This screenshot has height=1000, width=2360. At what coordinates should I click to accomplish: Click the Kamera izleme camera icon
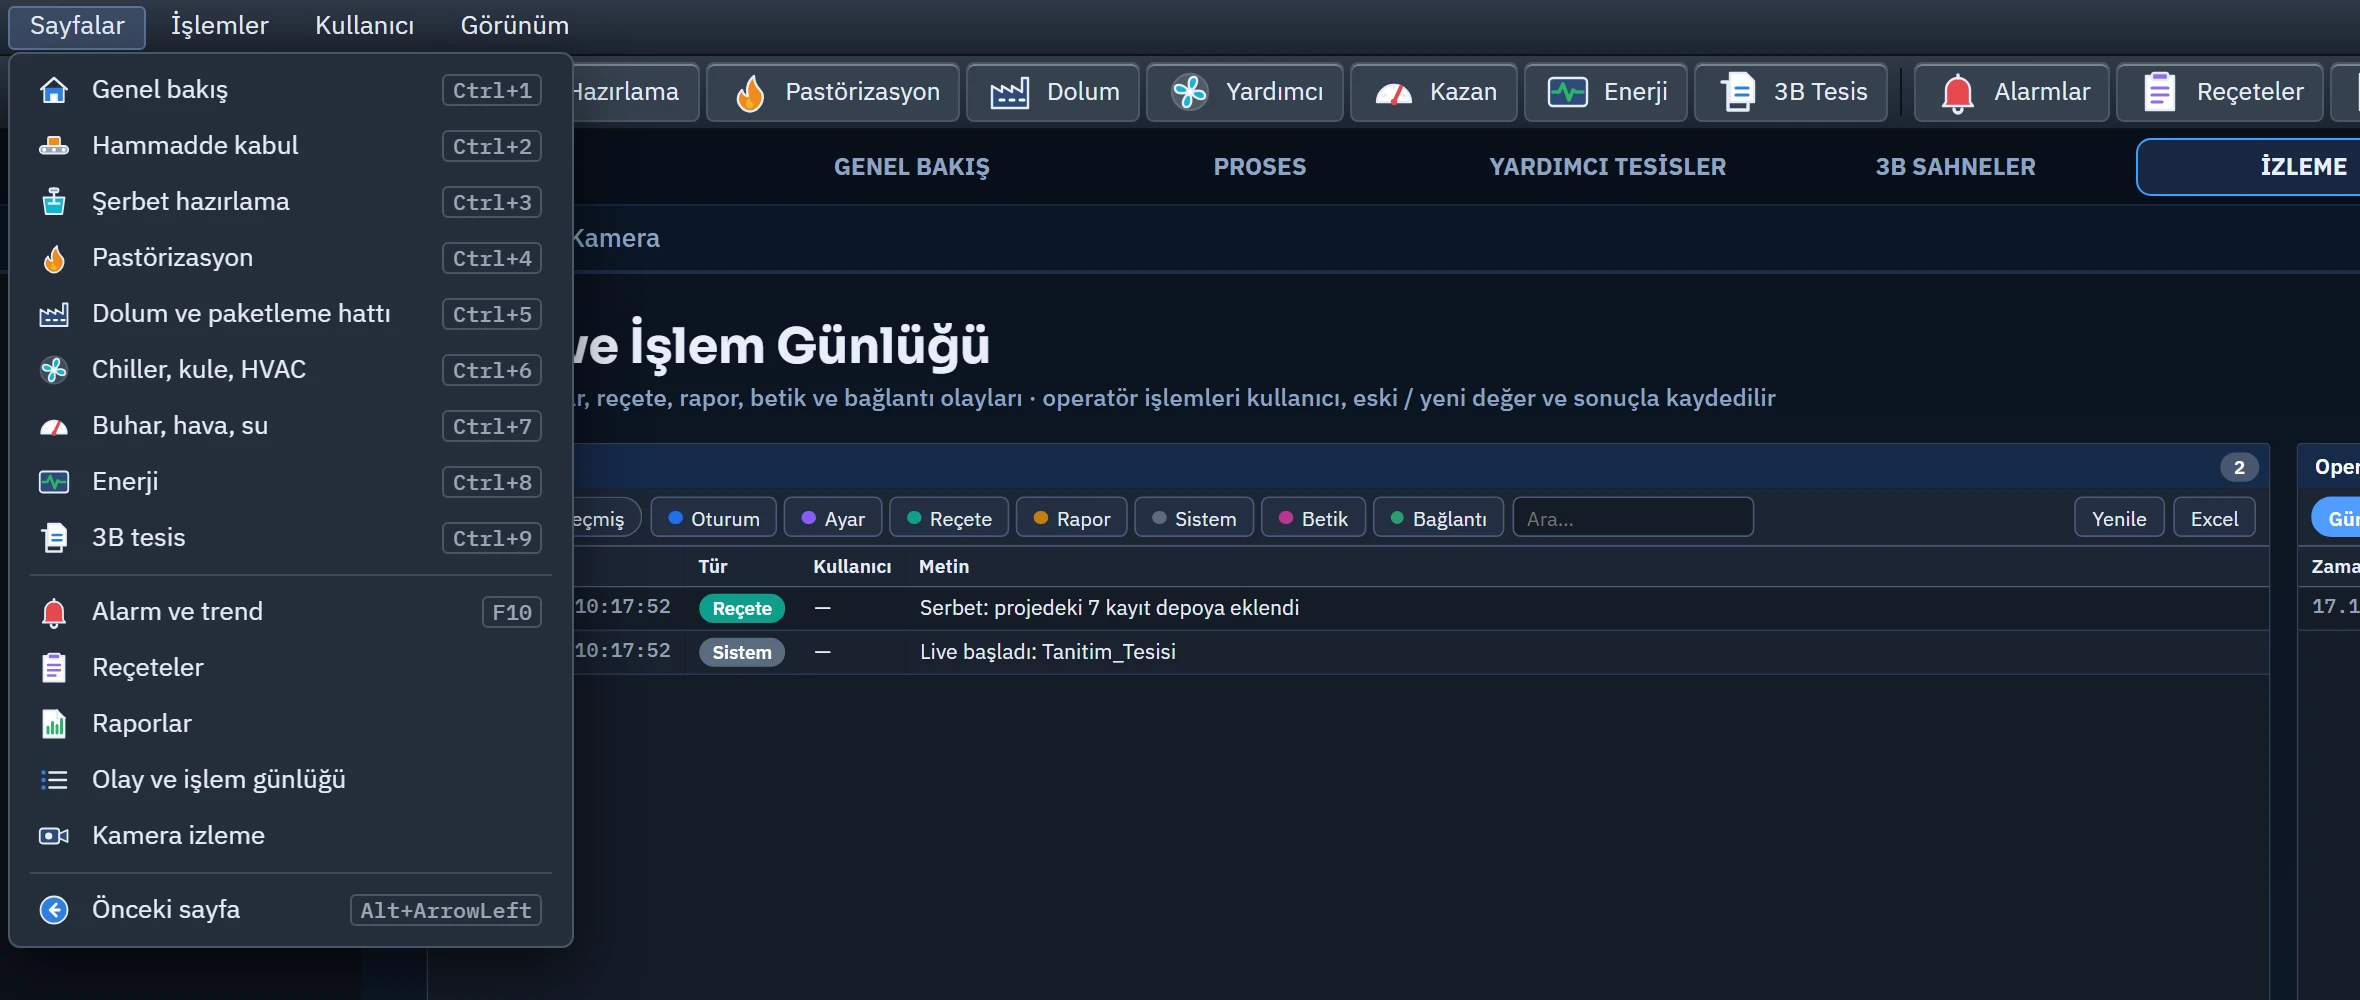pos(54,836)
